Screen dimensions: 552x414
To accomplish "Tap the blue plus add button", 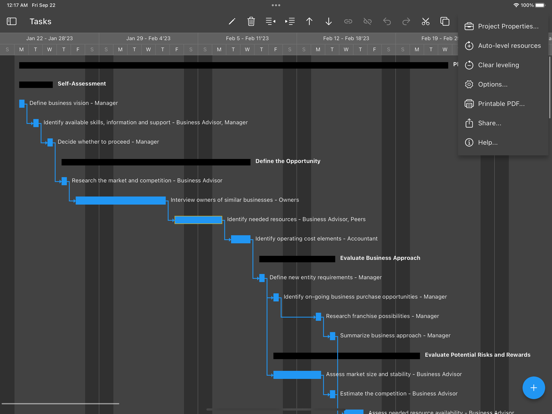I will pyautogui.click(x=533, y=388).
